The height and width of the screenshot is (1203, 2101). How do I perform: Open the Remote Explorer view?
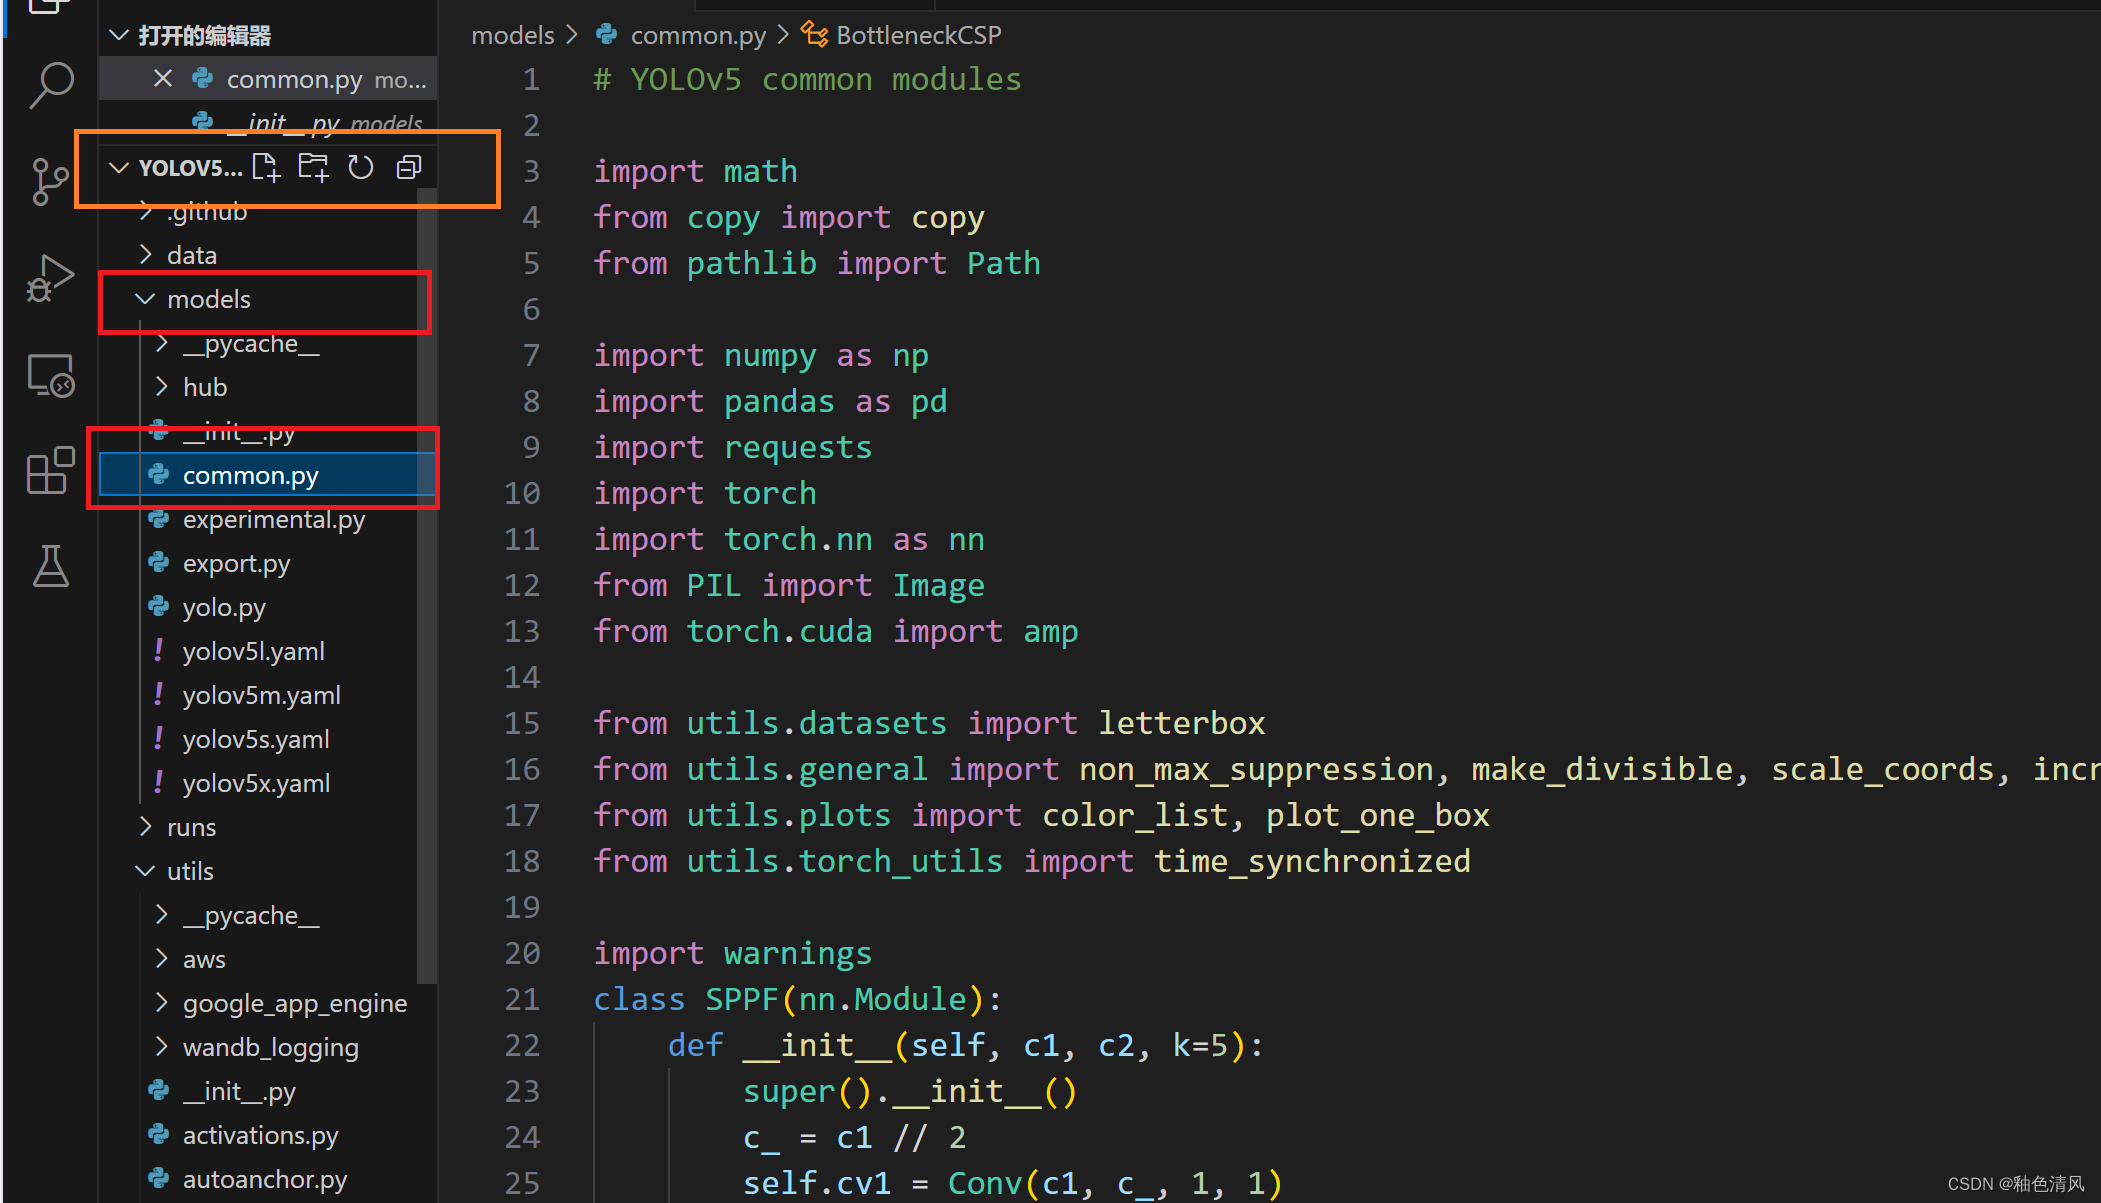point(50,376)
